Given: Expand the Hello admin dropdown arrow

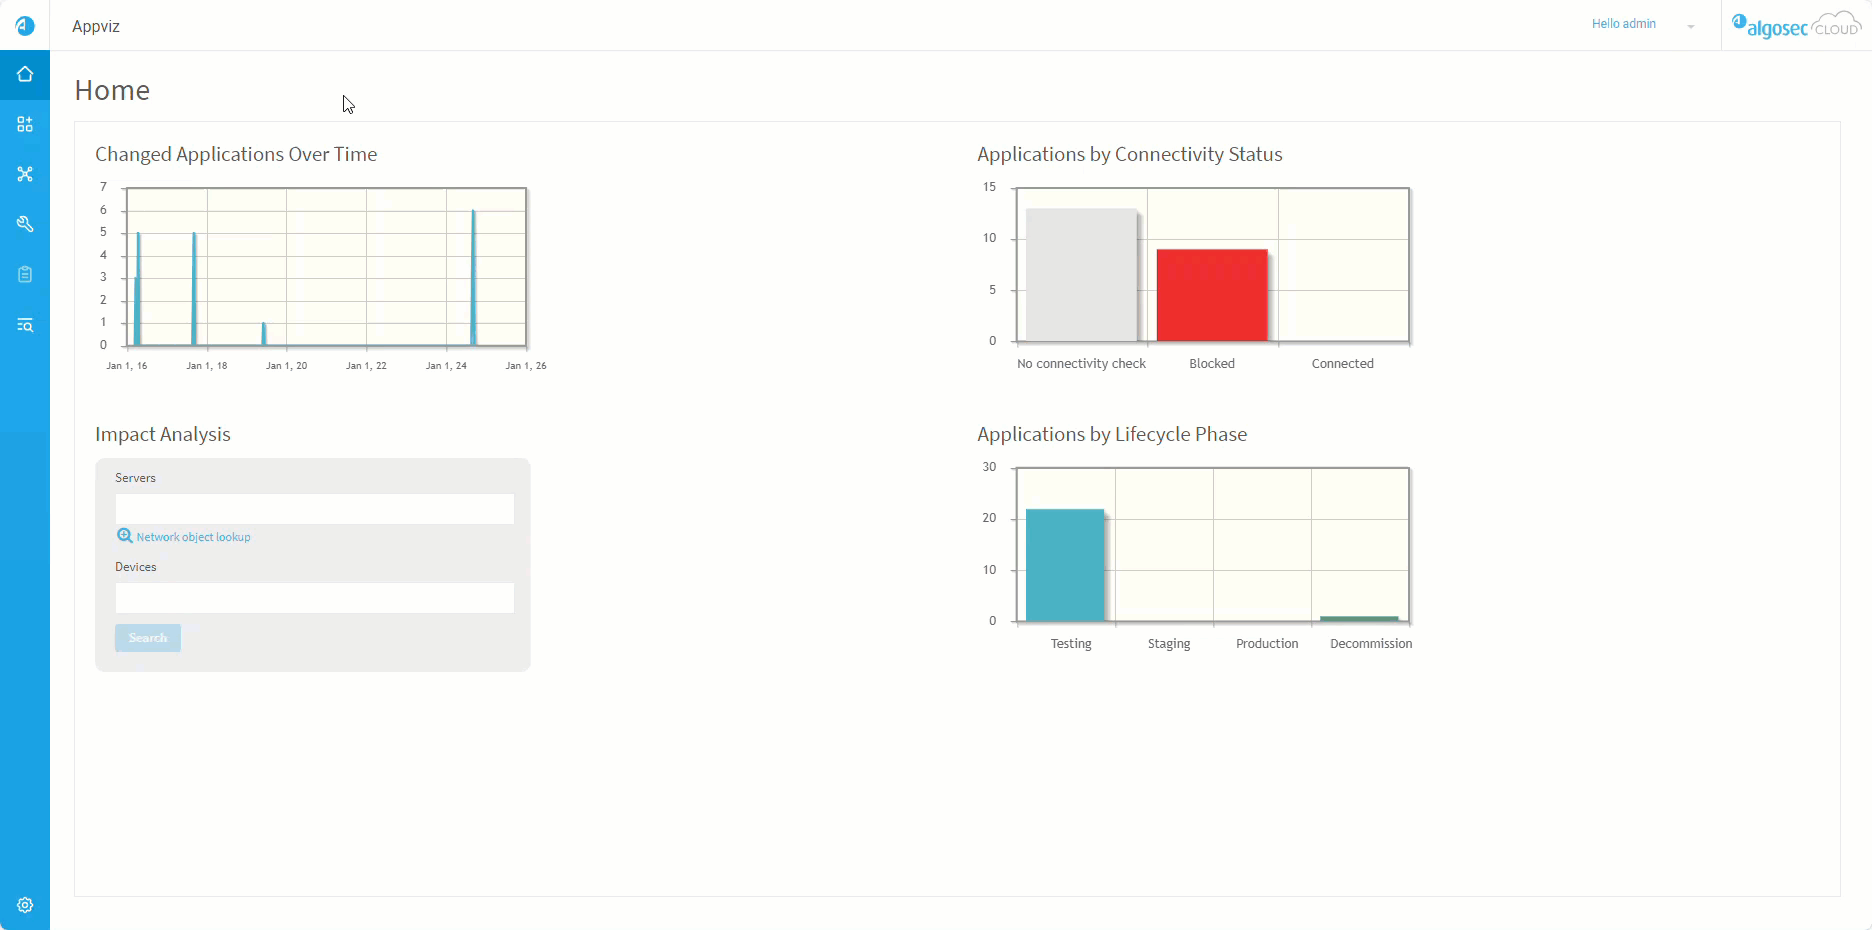Looking at the screenshot, I should tap(1691, 26).
